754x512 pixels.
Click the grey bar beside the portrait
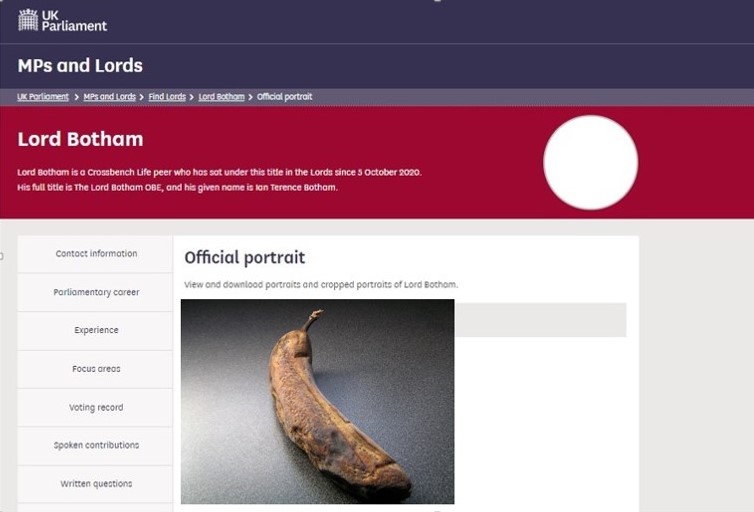[x=540, y=320]
